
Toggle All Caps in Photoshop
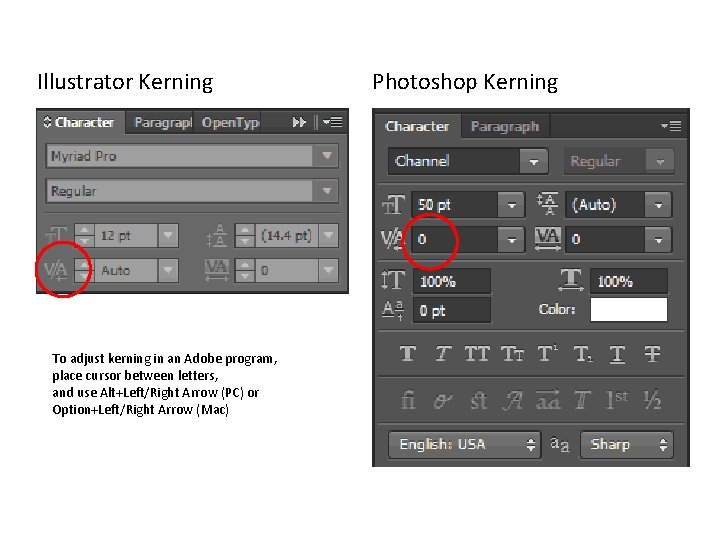coord(477,354)
